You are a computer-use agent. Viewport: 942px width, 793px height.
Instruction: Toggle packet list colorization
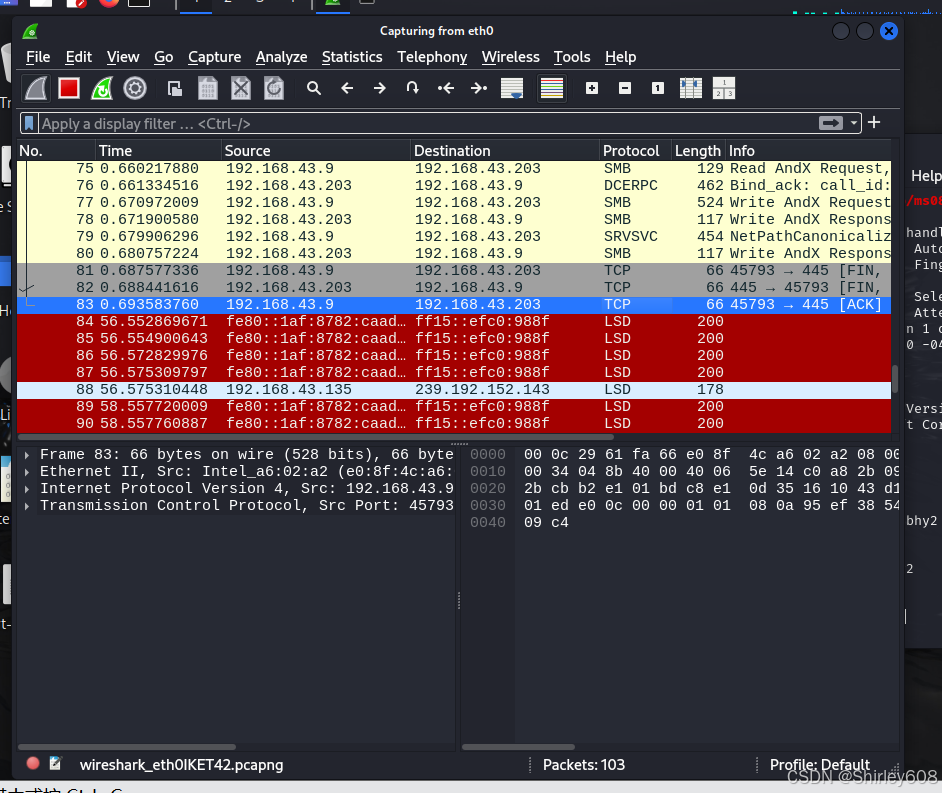coord(552,89)
